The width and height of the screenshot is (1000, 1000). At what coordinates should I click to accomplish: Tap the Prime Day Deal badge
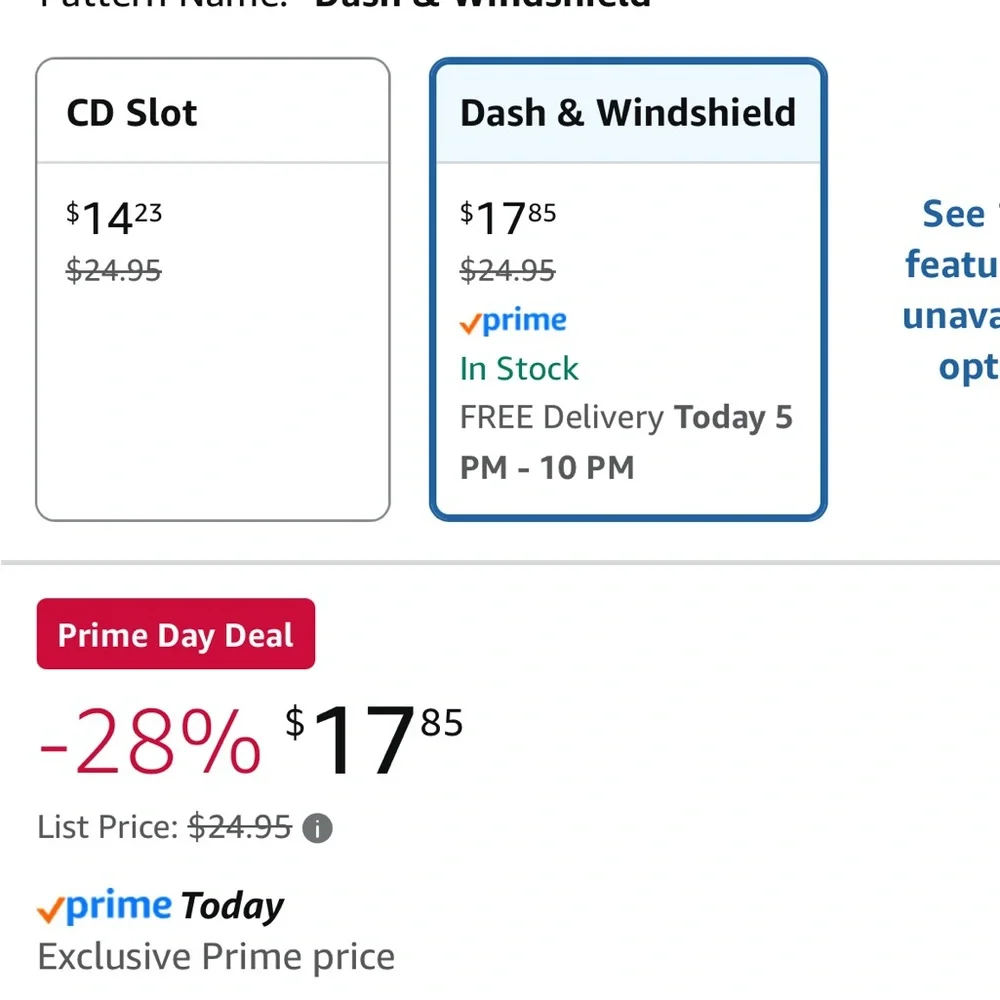[175, 634]
